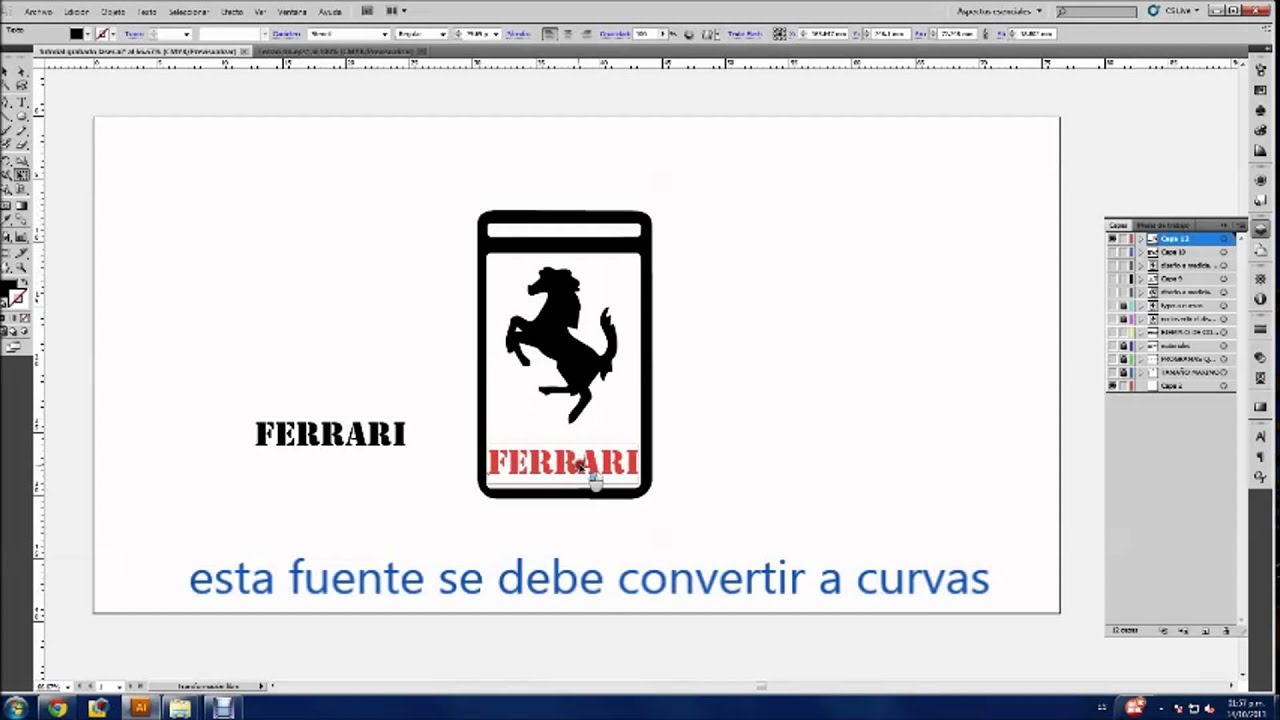
Task: Select the Hand tool
Action: 7,266
